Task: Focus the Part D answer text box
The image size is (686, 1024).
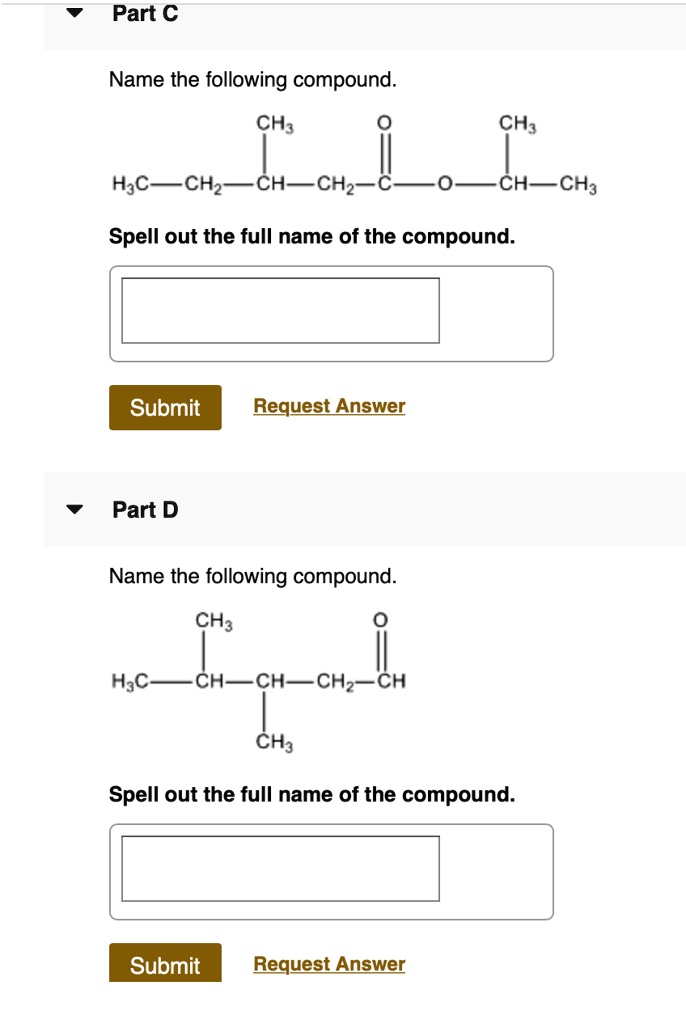Action: [280, 868]
